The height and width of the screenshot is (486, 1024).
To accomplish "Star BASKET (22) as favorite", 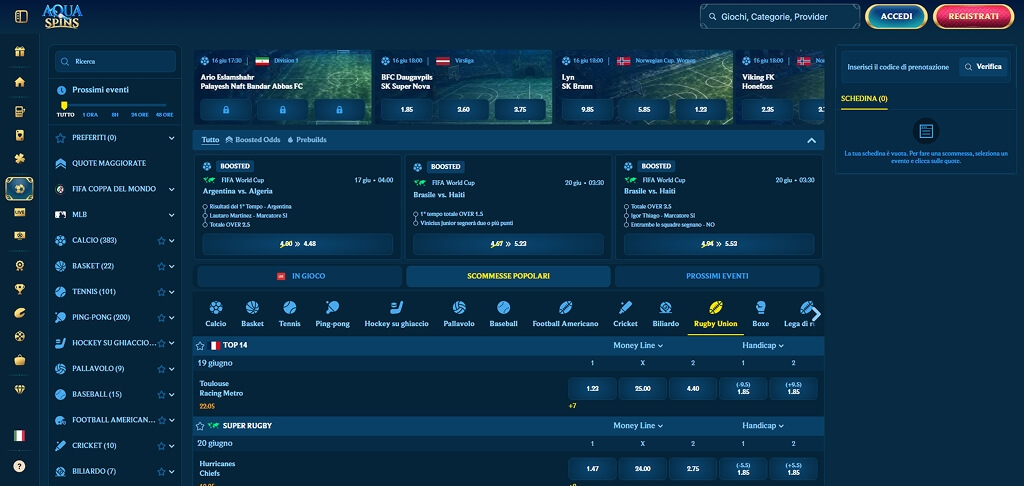I will click(x=161, y=266).
